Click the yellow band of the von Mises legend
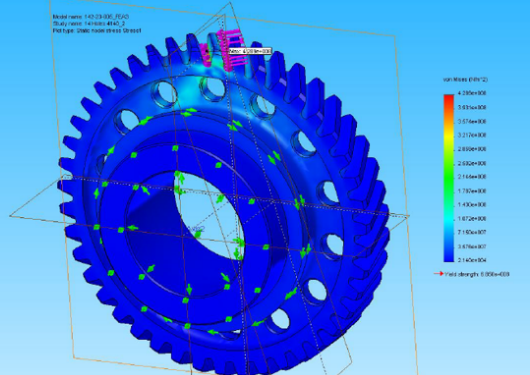This screenshot has height=375, width=530. coord(449,135)
